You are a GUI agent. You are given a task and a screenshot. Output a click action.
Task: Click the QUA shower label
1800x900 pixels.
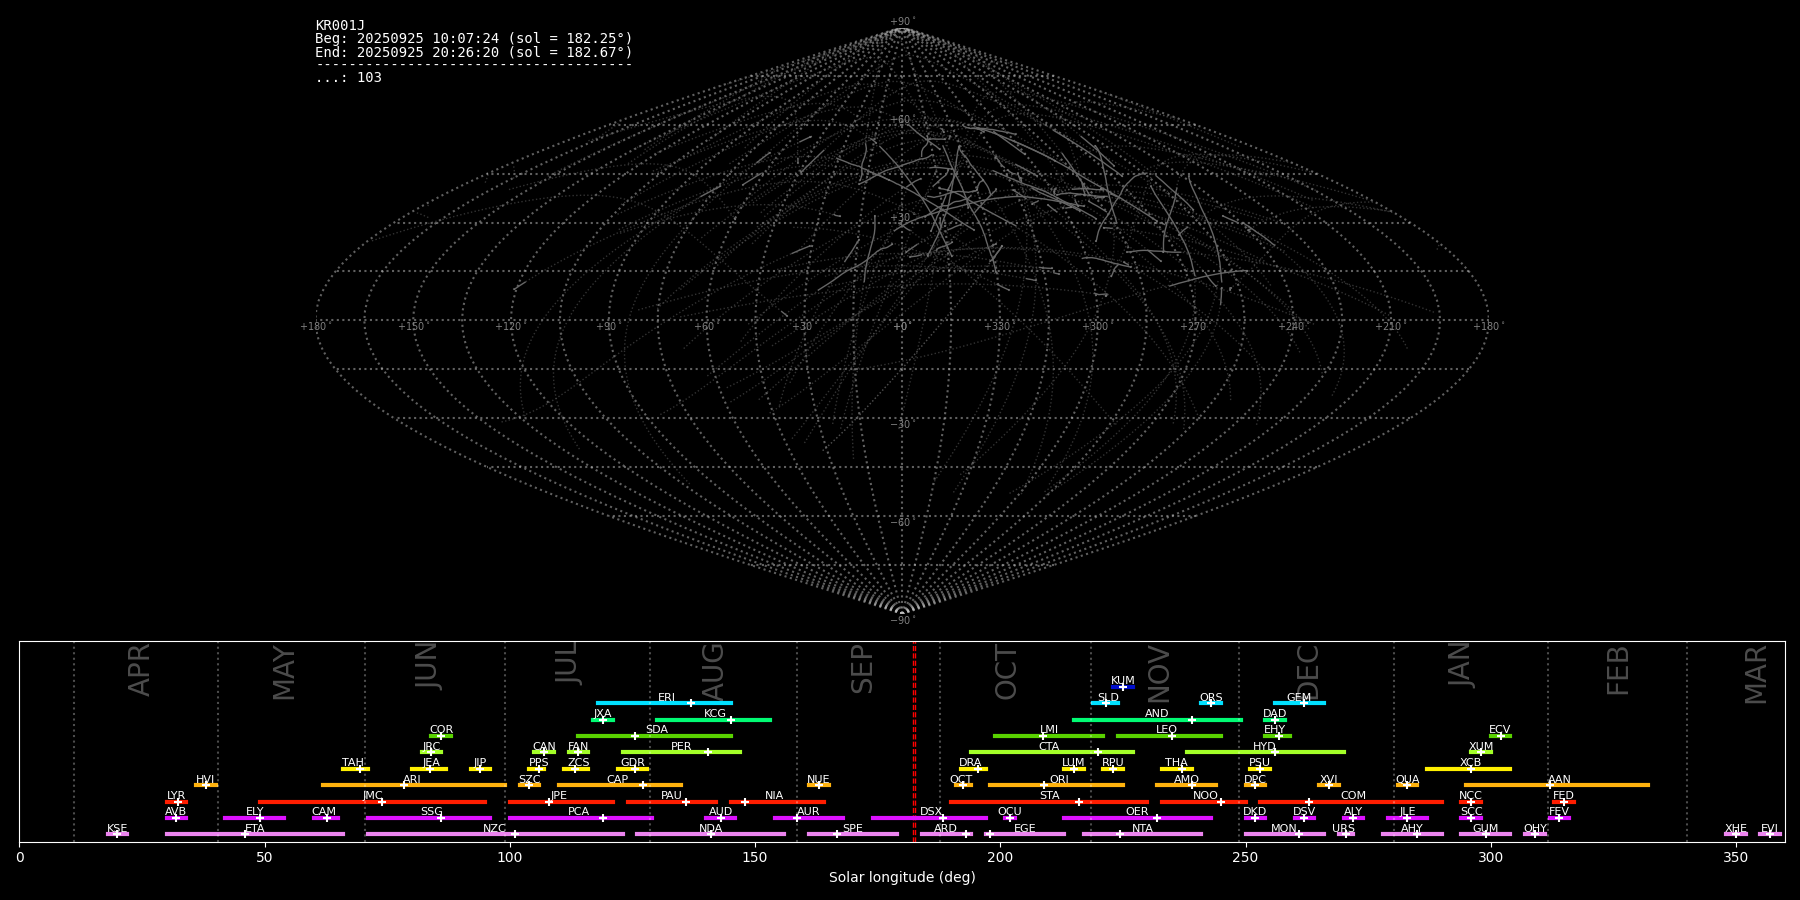[1407, 780]
